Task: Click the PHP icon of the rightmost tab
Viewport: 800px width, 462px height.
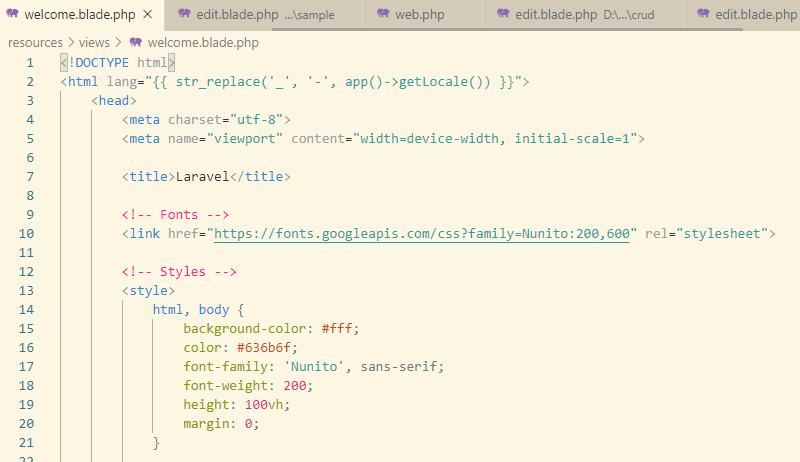Action: point(703,15)
